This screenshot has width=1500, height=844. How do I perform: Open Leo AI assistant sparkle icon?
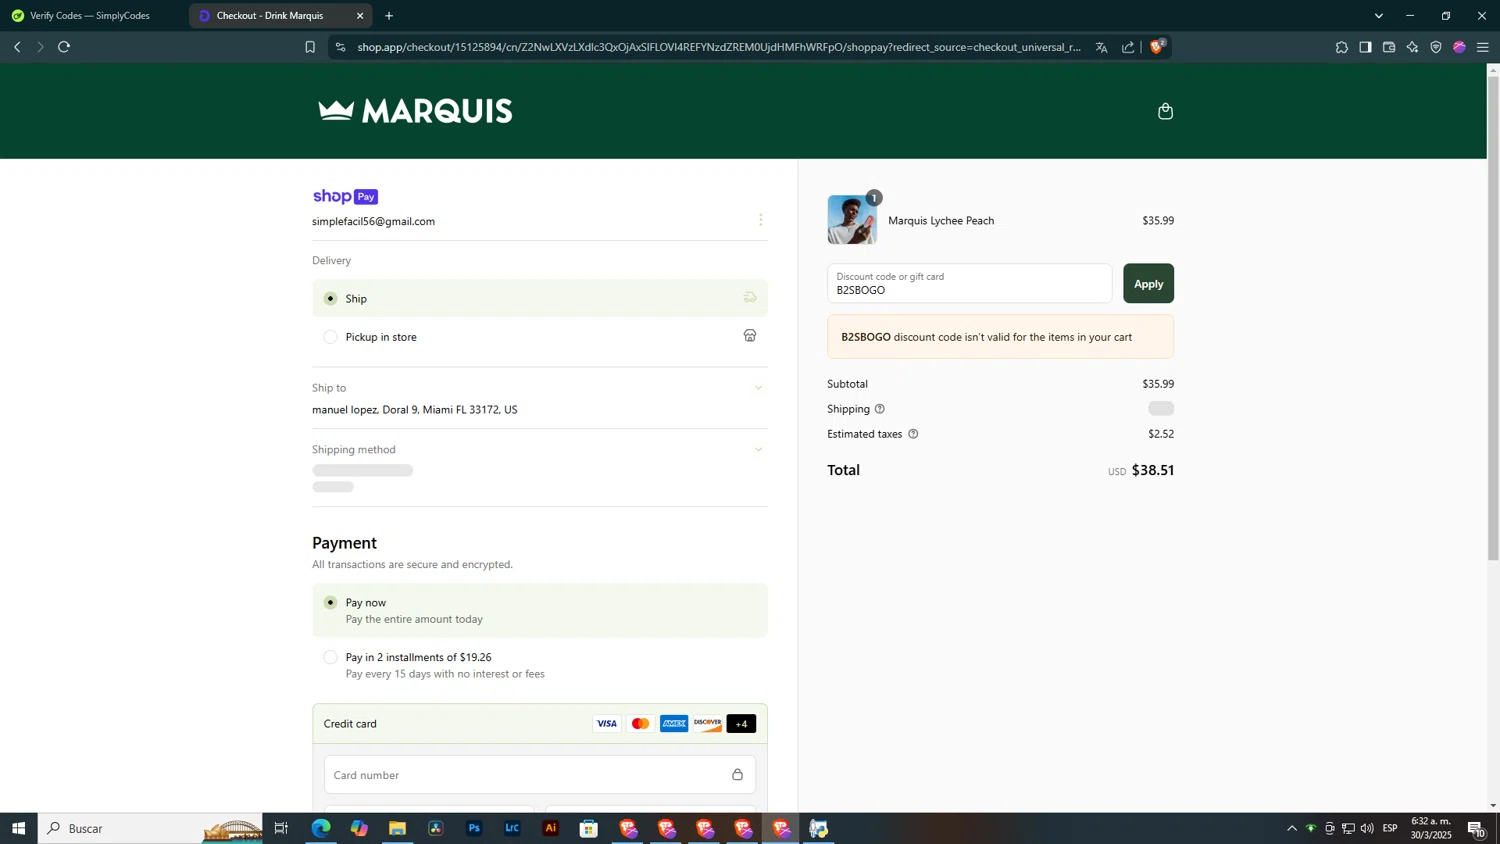(1412, 47)
